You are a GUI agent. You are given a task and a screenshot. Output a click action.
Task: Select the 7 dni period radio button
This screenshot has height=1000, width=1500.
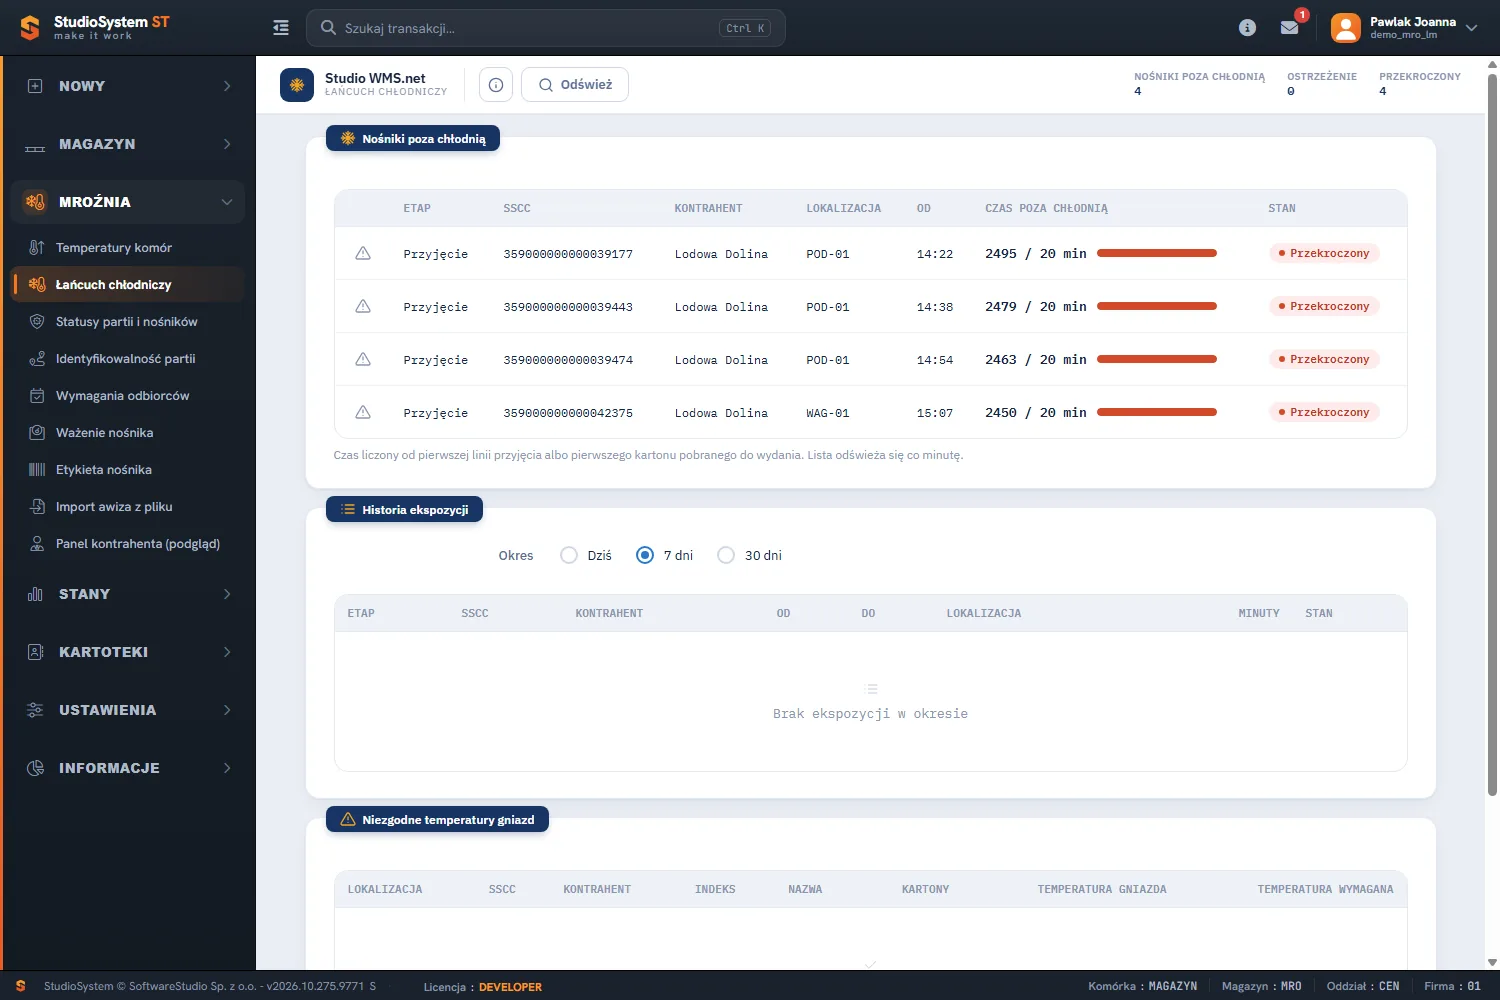pos(645,555)
